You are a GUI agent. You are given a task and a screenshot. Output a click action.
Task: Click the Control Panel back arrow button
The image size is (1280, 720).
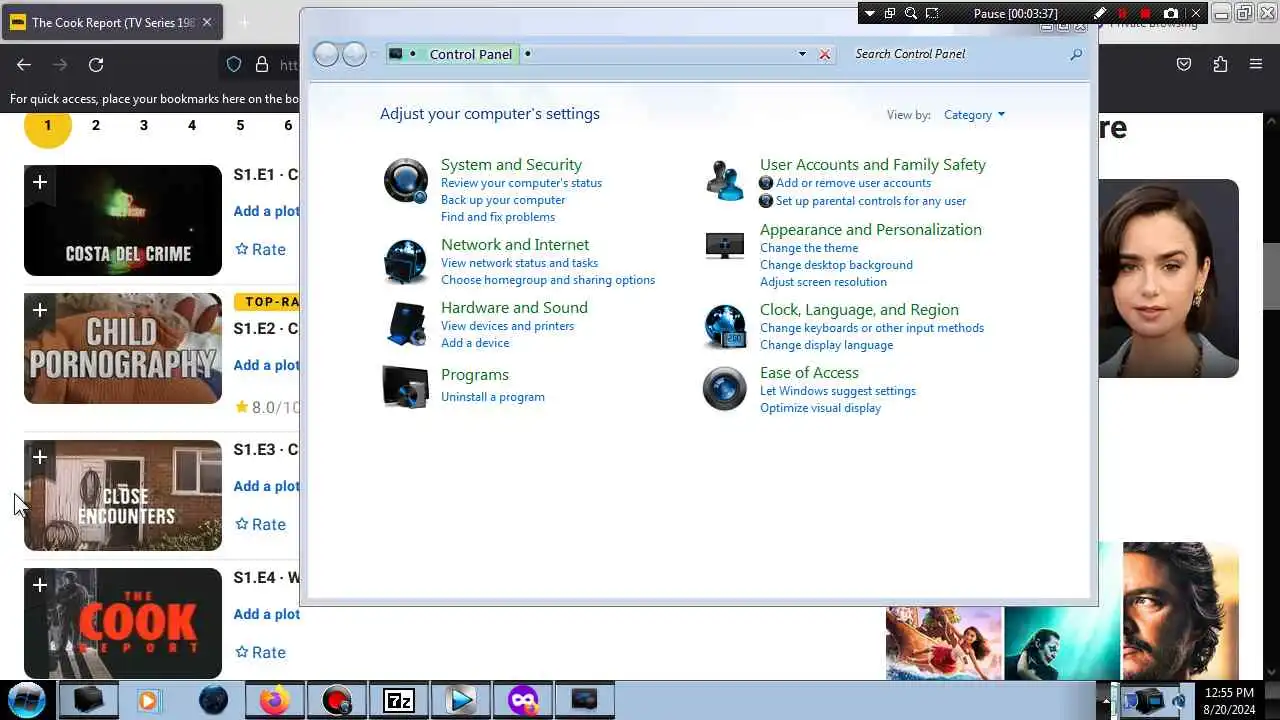click(x=326, y=54)
